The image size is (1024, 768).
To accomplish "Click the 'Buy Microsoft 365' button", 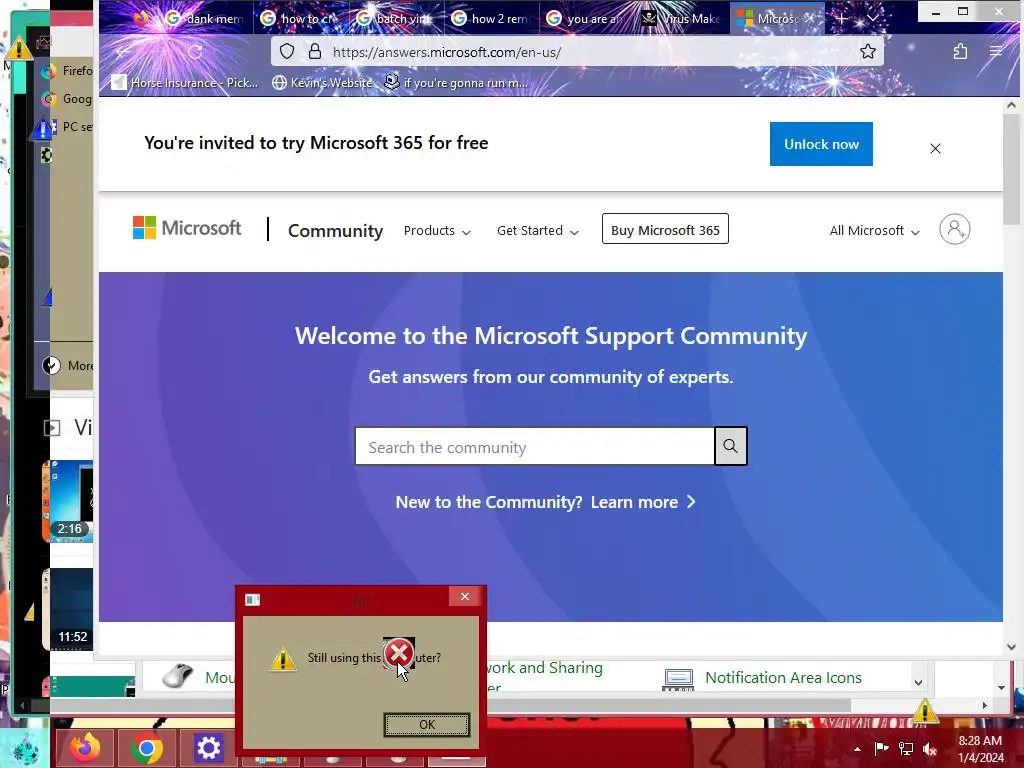I will pos(665,229).
